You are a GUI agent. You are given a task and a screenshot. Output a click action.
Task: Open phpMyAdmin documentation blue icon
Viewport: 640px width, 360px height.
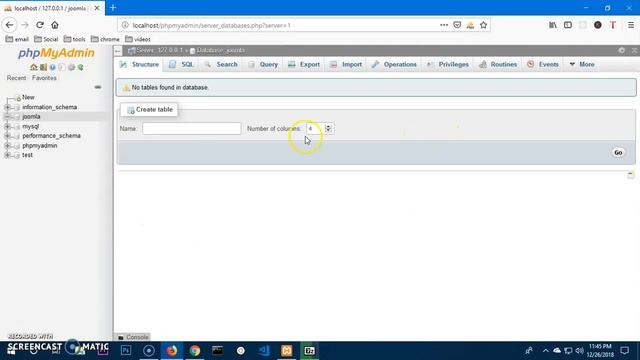tap(52, 67)
